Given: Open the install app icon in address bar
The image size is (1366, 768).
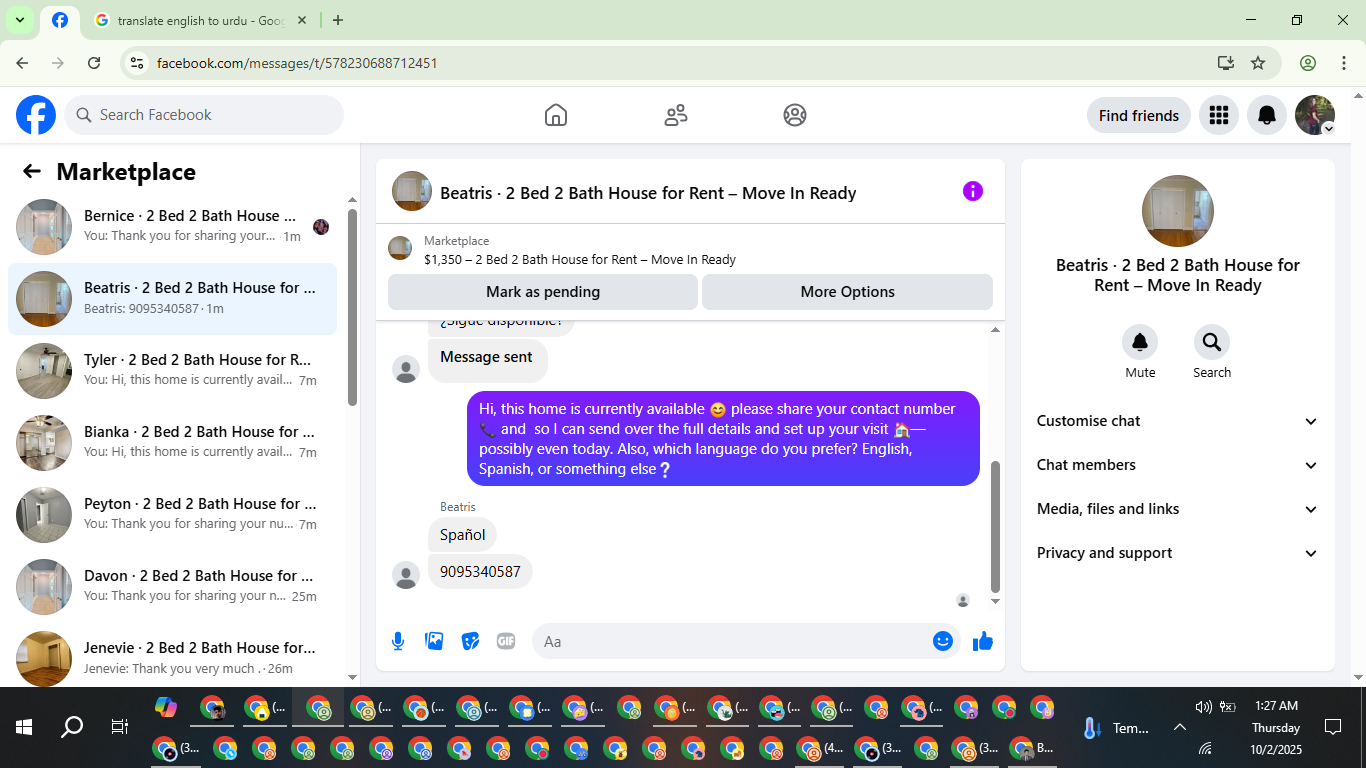Looking at the screenshot, I should pyautogui.click(x=1226, y=63).
